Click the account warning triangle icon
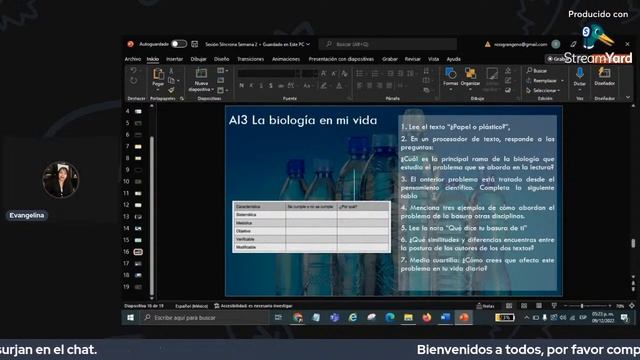The height and width of the screenshot is (360, 640). tap(487, 44)
